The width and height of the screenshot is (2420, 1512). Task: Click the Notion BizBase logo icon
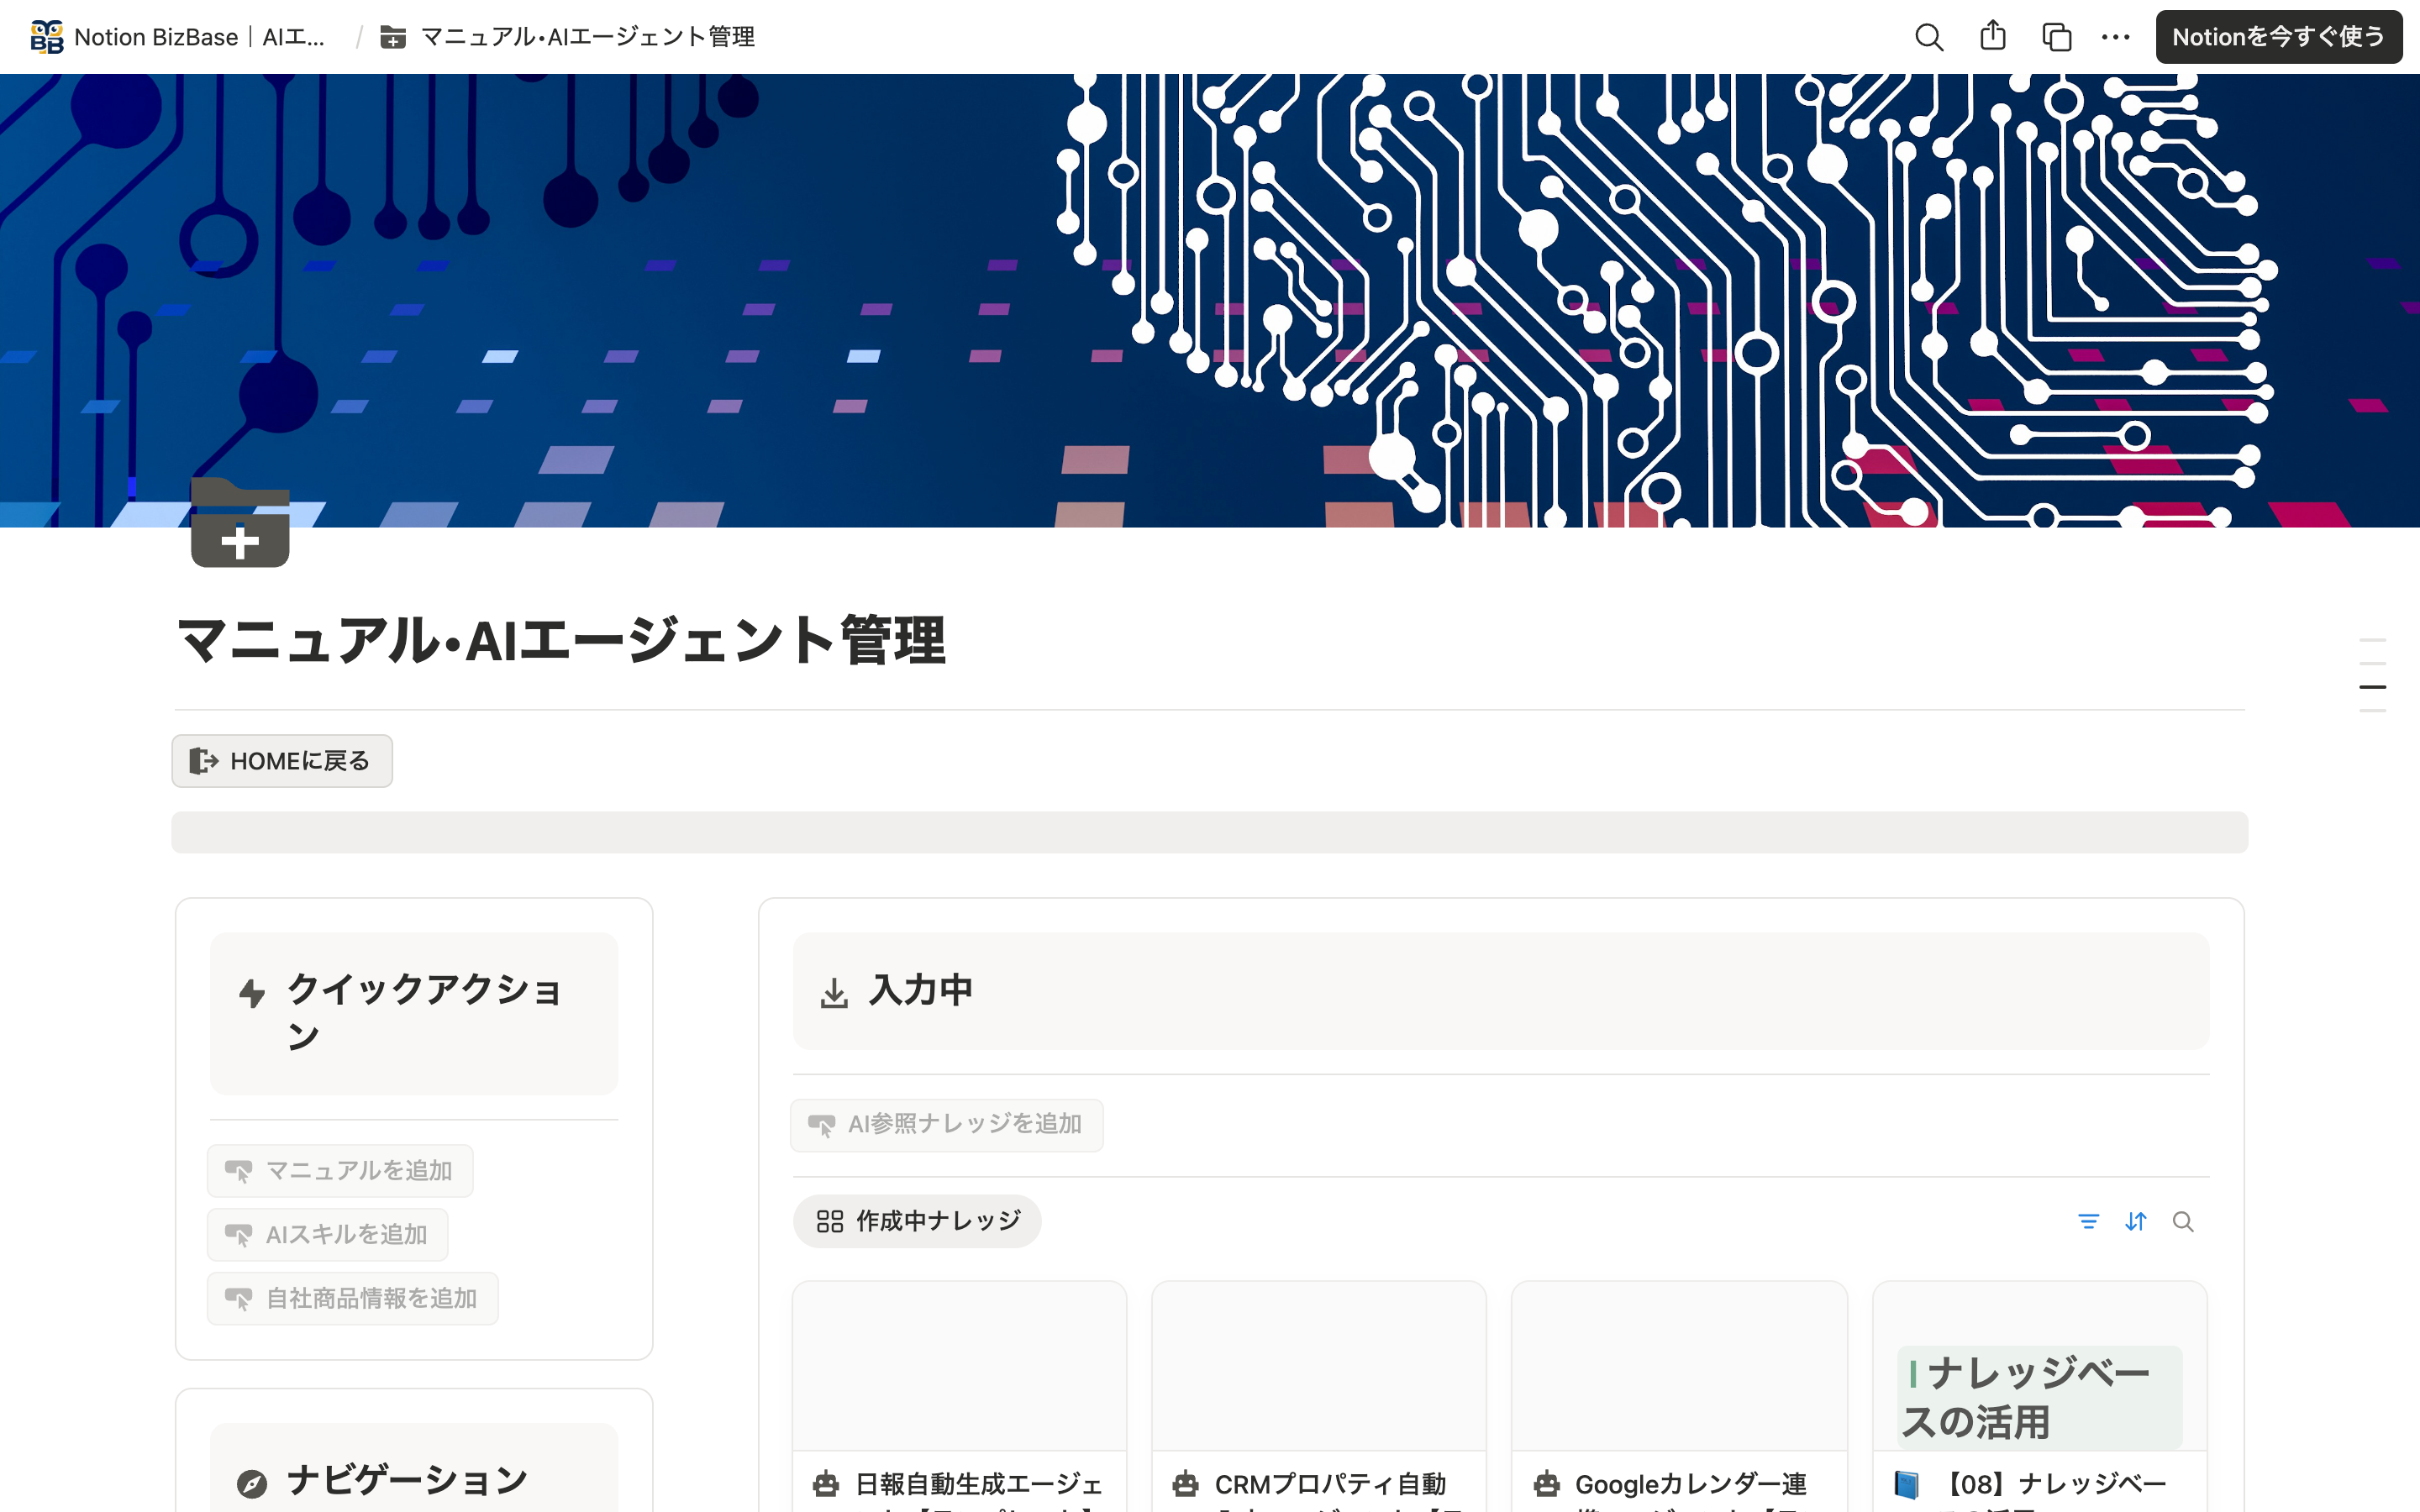46,37
